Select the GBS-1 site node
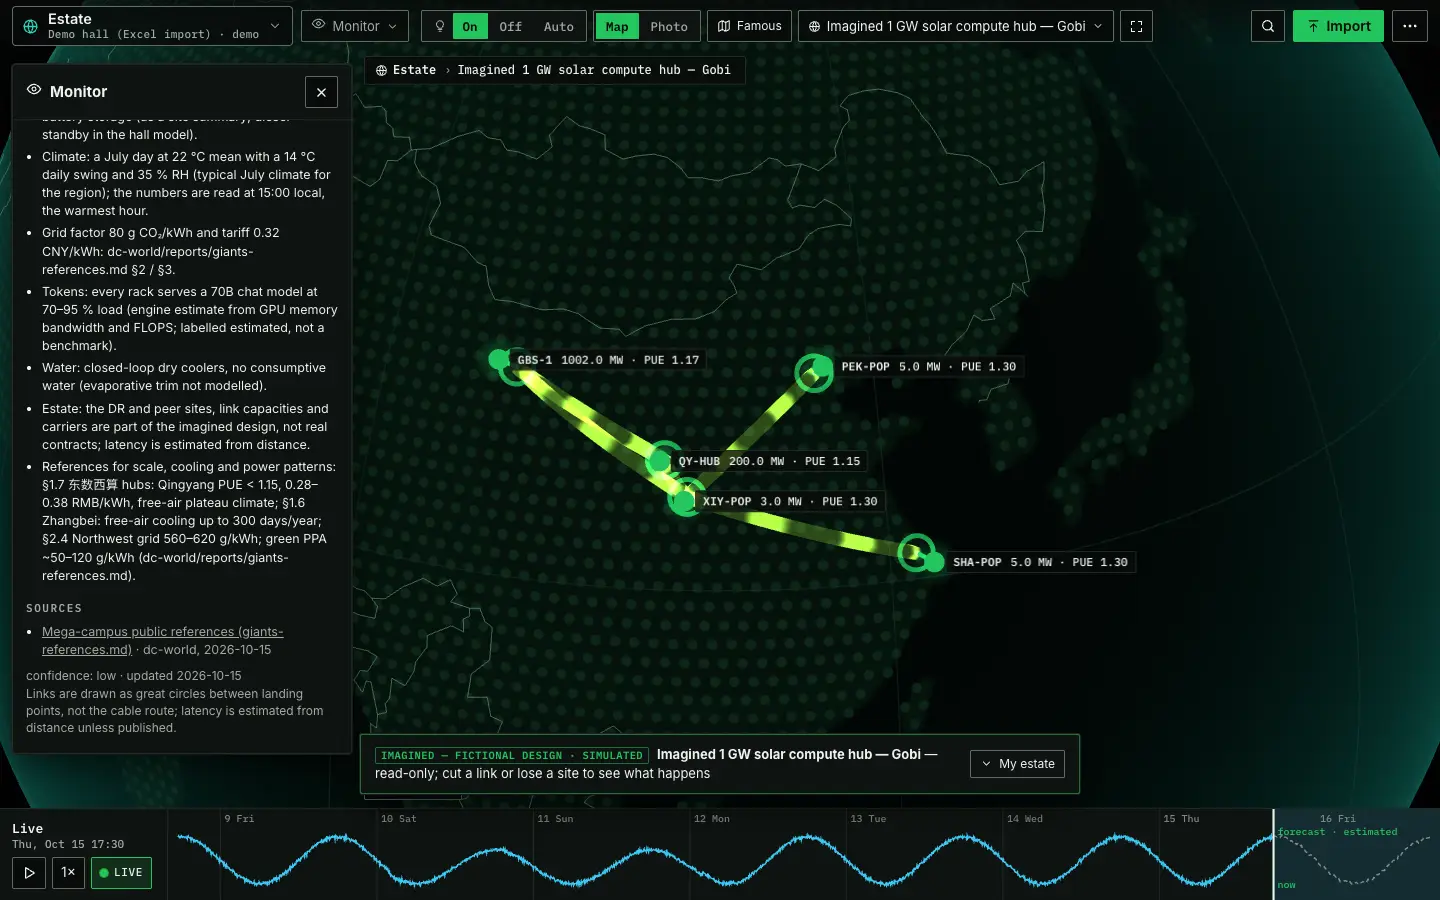Screen dimensions: 1440x900 (499, 359)
